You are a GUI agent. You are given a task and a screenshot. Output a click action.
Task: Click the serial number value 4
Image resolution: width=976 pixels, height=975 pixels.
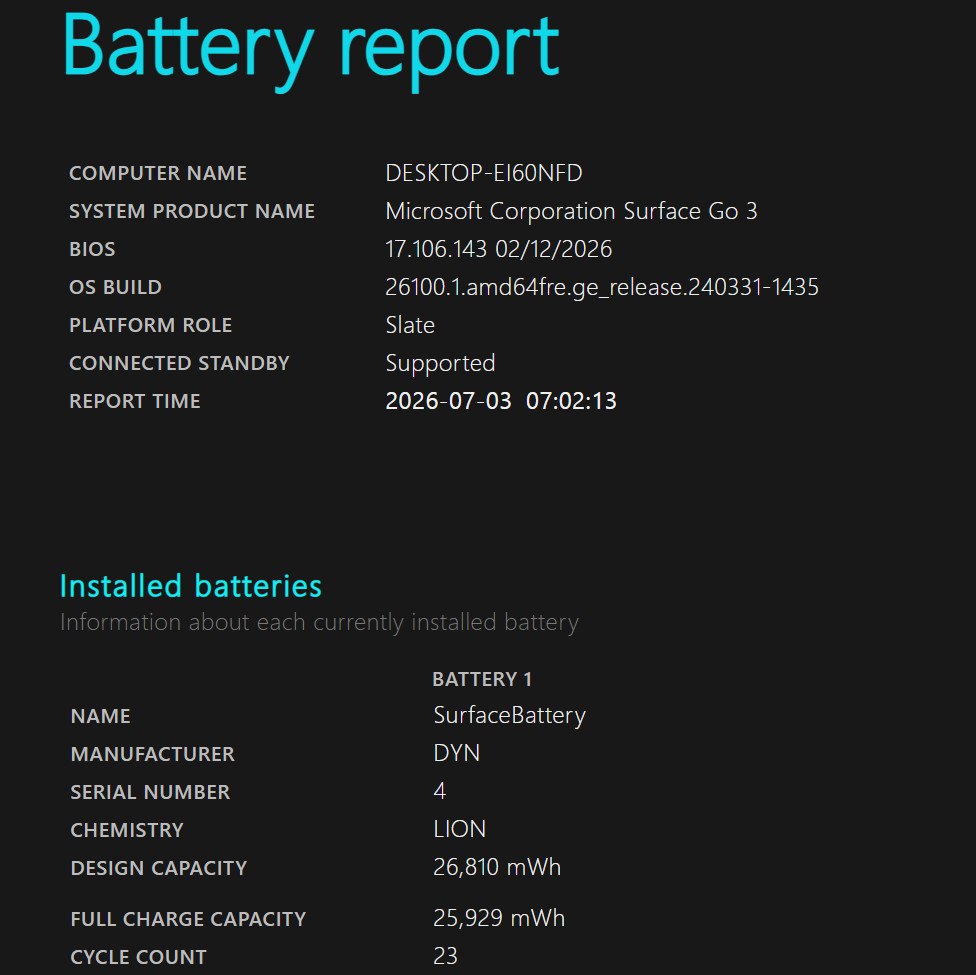(439, 791)
